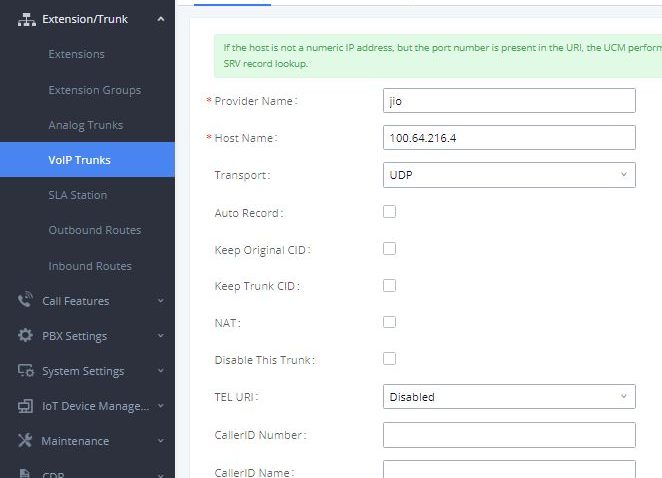Viewport: 662px width, 478px height.
Task: Collapse the Extension/Trunk menu section
Action: 161,19
